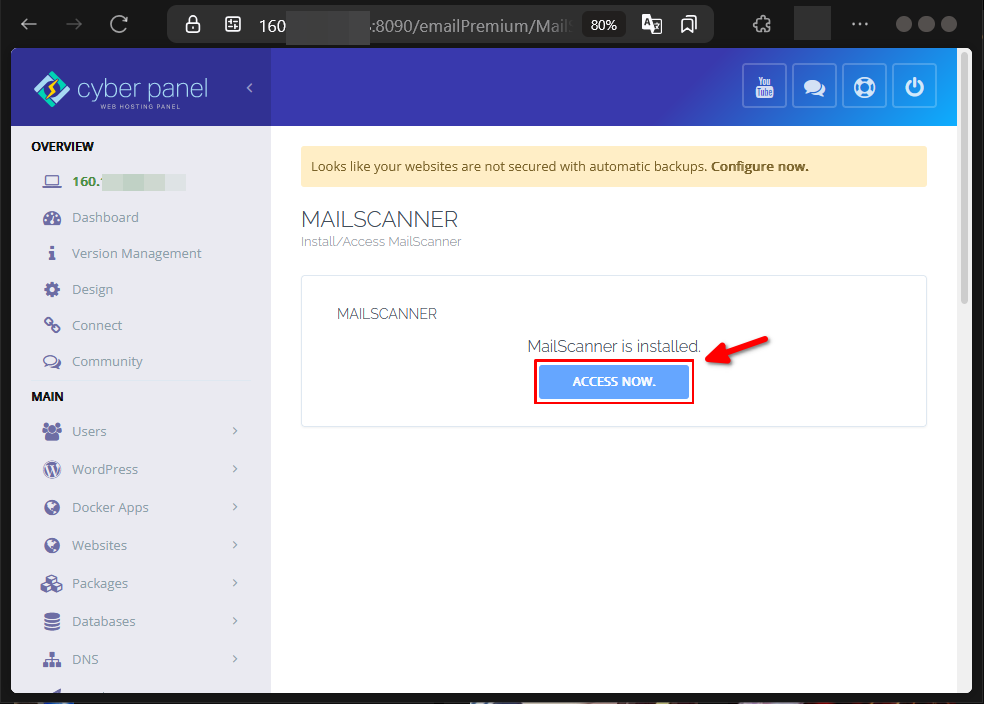The image size is (984, 704).
Task: Click the browser forward arrow
Action: 74,24
